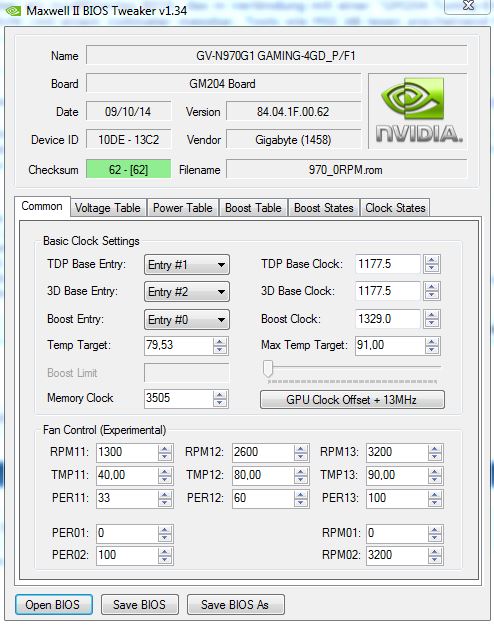Click the Temp Target stepper arrows

click(x=220, y=345)
